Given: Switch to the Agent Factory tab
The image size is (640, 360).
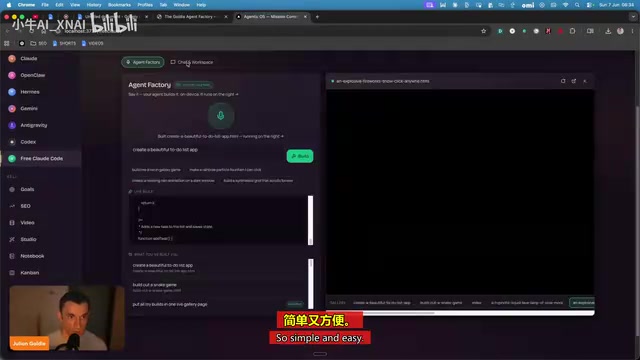Looking at the screenshot, I should click(x=143, y=62).
